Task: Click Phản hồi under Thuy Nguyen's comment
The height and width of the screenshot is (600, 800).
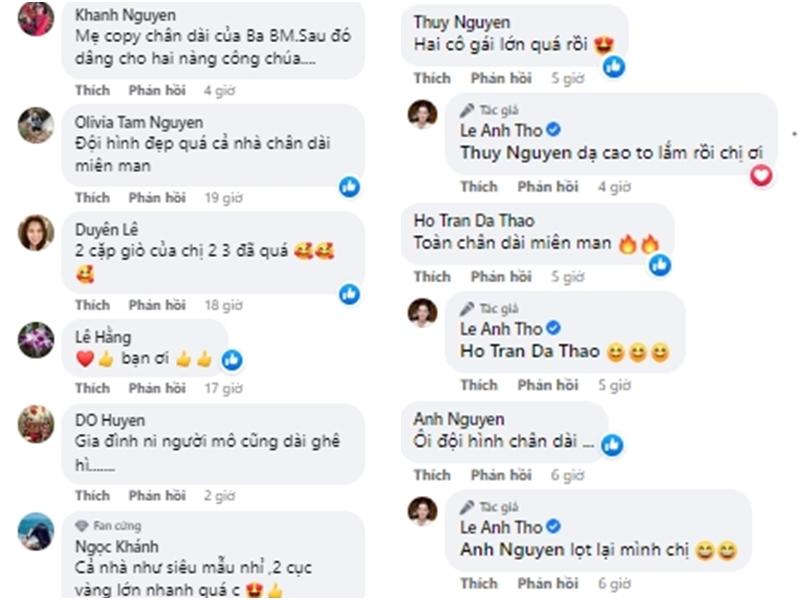Action: coord(501,78)
